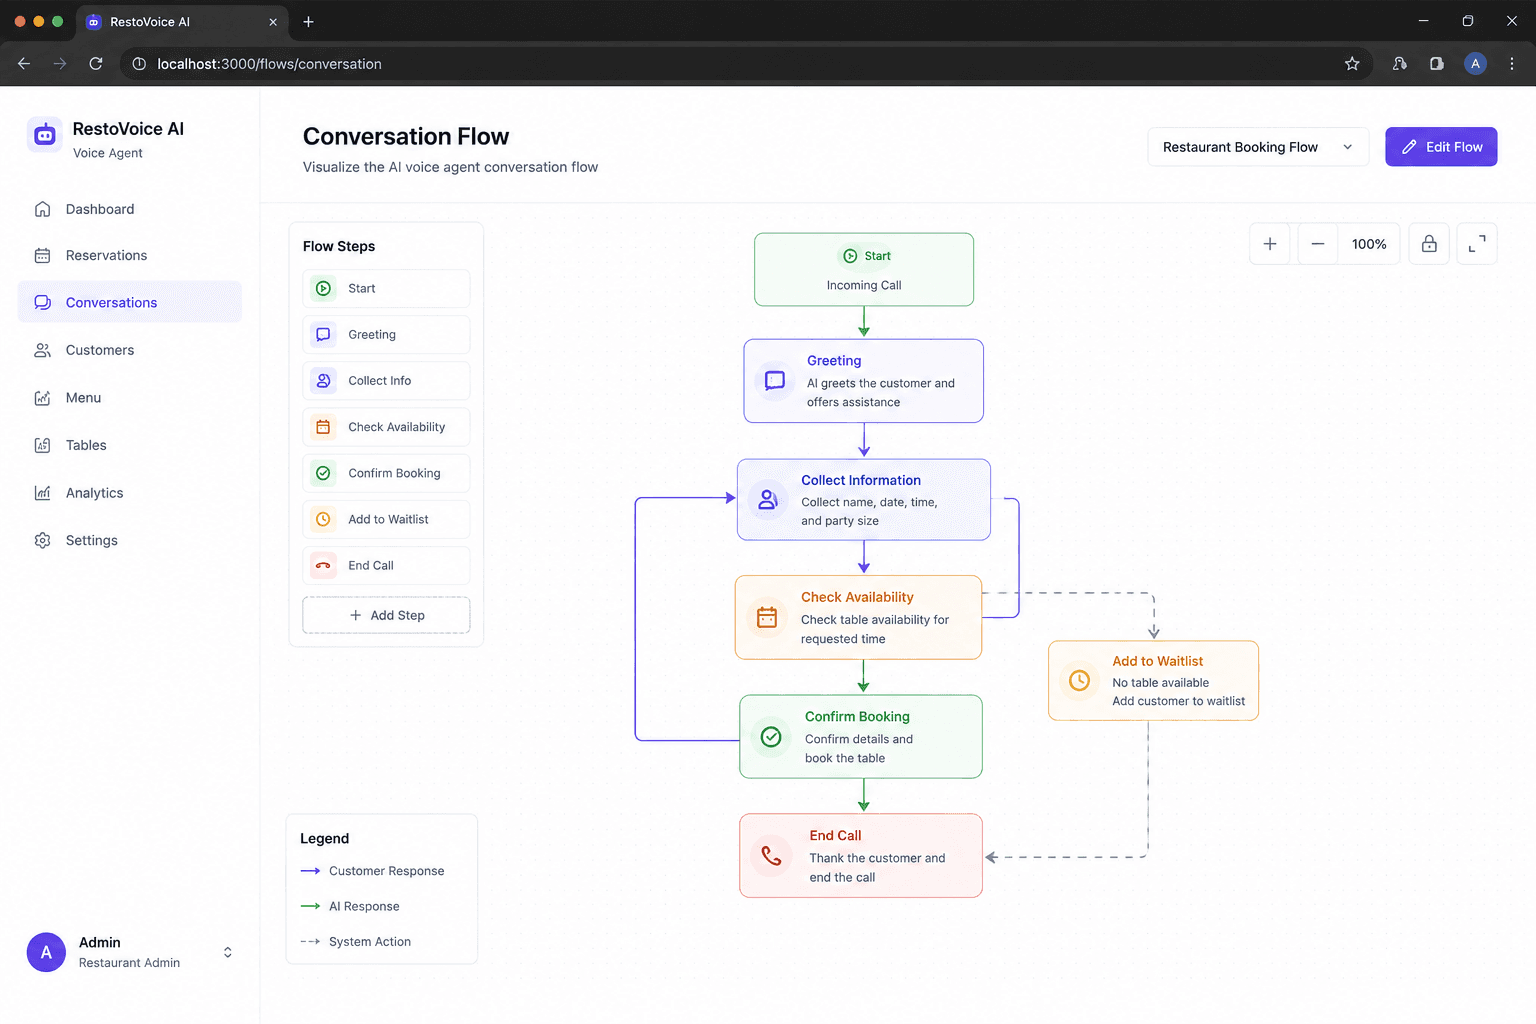Expand the Admin account switcher
Viewport: 1536px width, 1024px height.
click(228, 952)
